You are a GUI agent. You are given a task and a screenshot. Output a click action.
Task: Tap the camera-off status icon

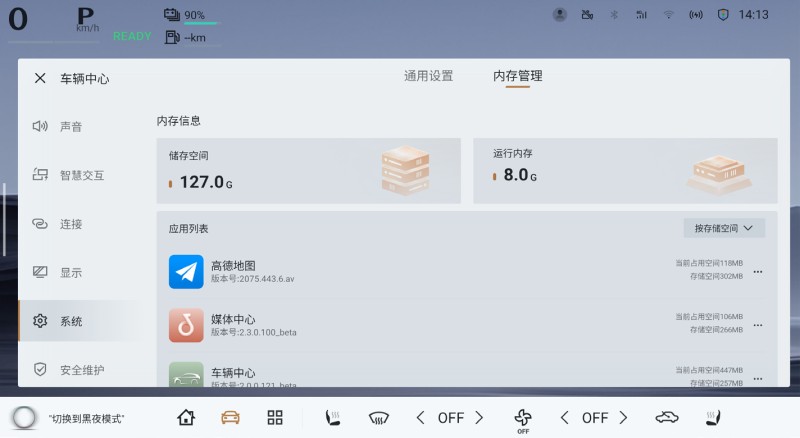587,15
